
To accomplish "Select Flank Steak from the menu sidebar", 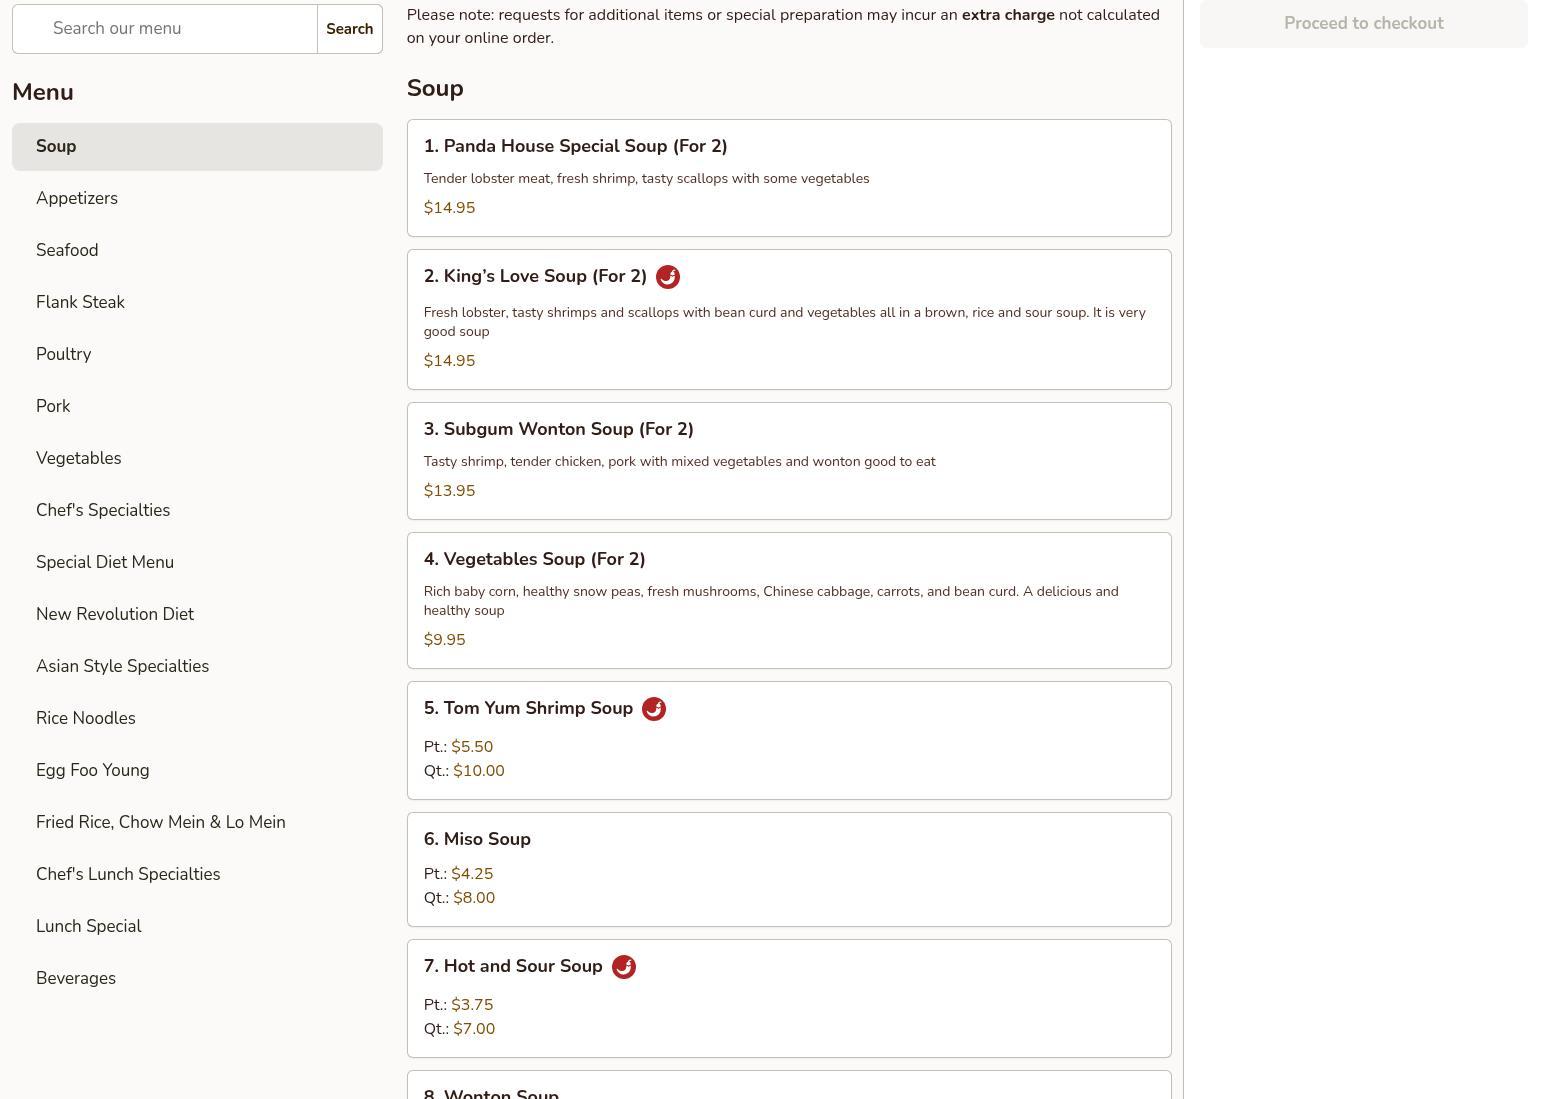I will tap(80, 302).
